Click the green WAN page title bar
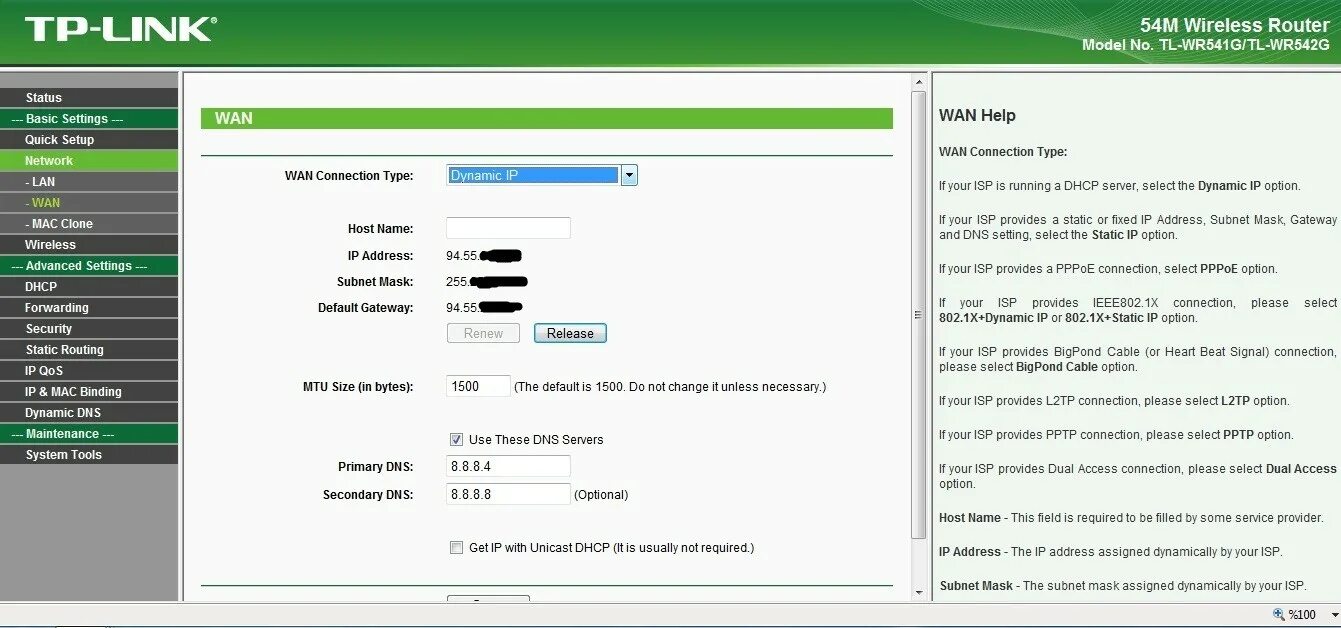Image resolution: width=1341 pixels, height=628 pixels. click(547, 118)
